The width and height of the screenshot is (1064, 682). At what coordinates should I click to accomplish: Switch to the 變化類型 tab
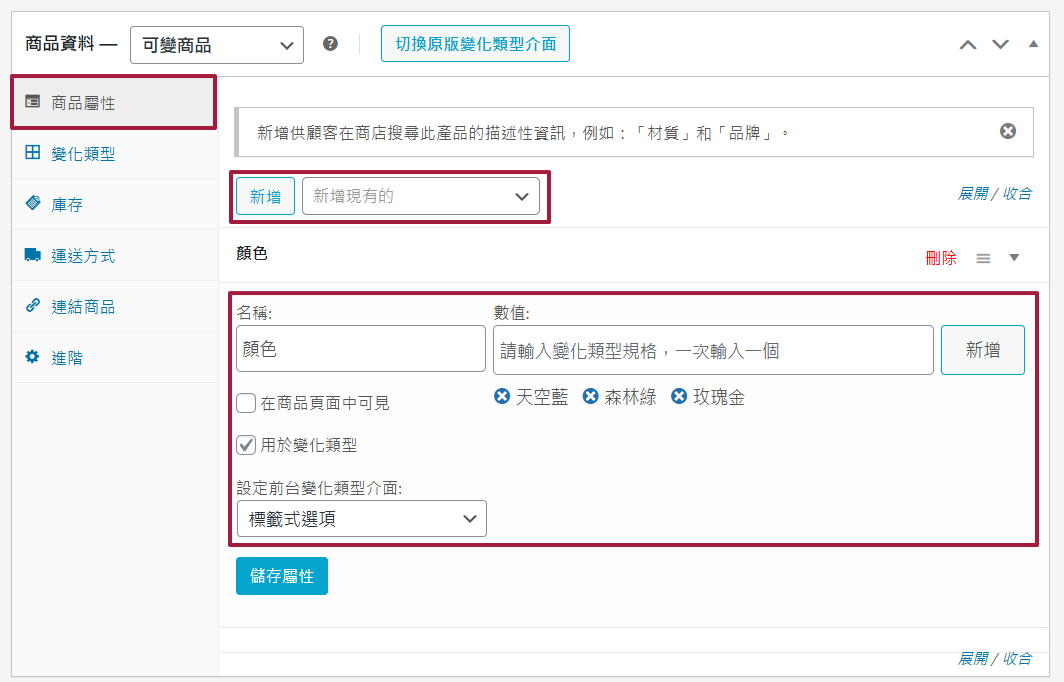[x=83, y=154]
